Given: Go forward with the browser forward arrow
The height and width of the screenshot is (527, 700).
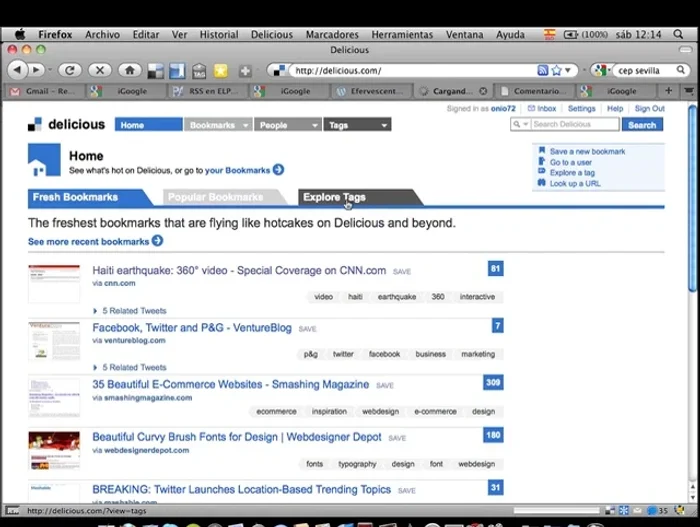Looking at the screenshot, I should 37,70.
